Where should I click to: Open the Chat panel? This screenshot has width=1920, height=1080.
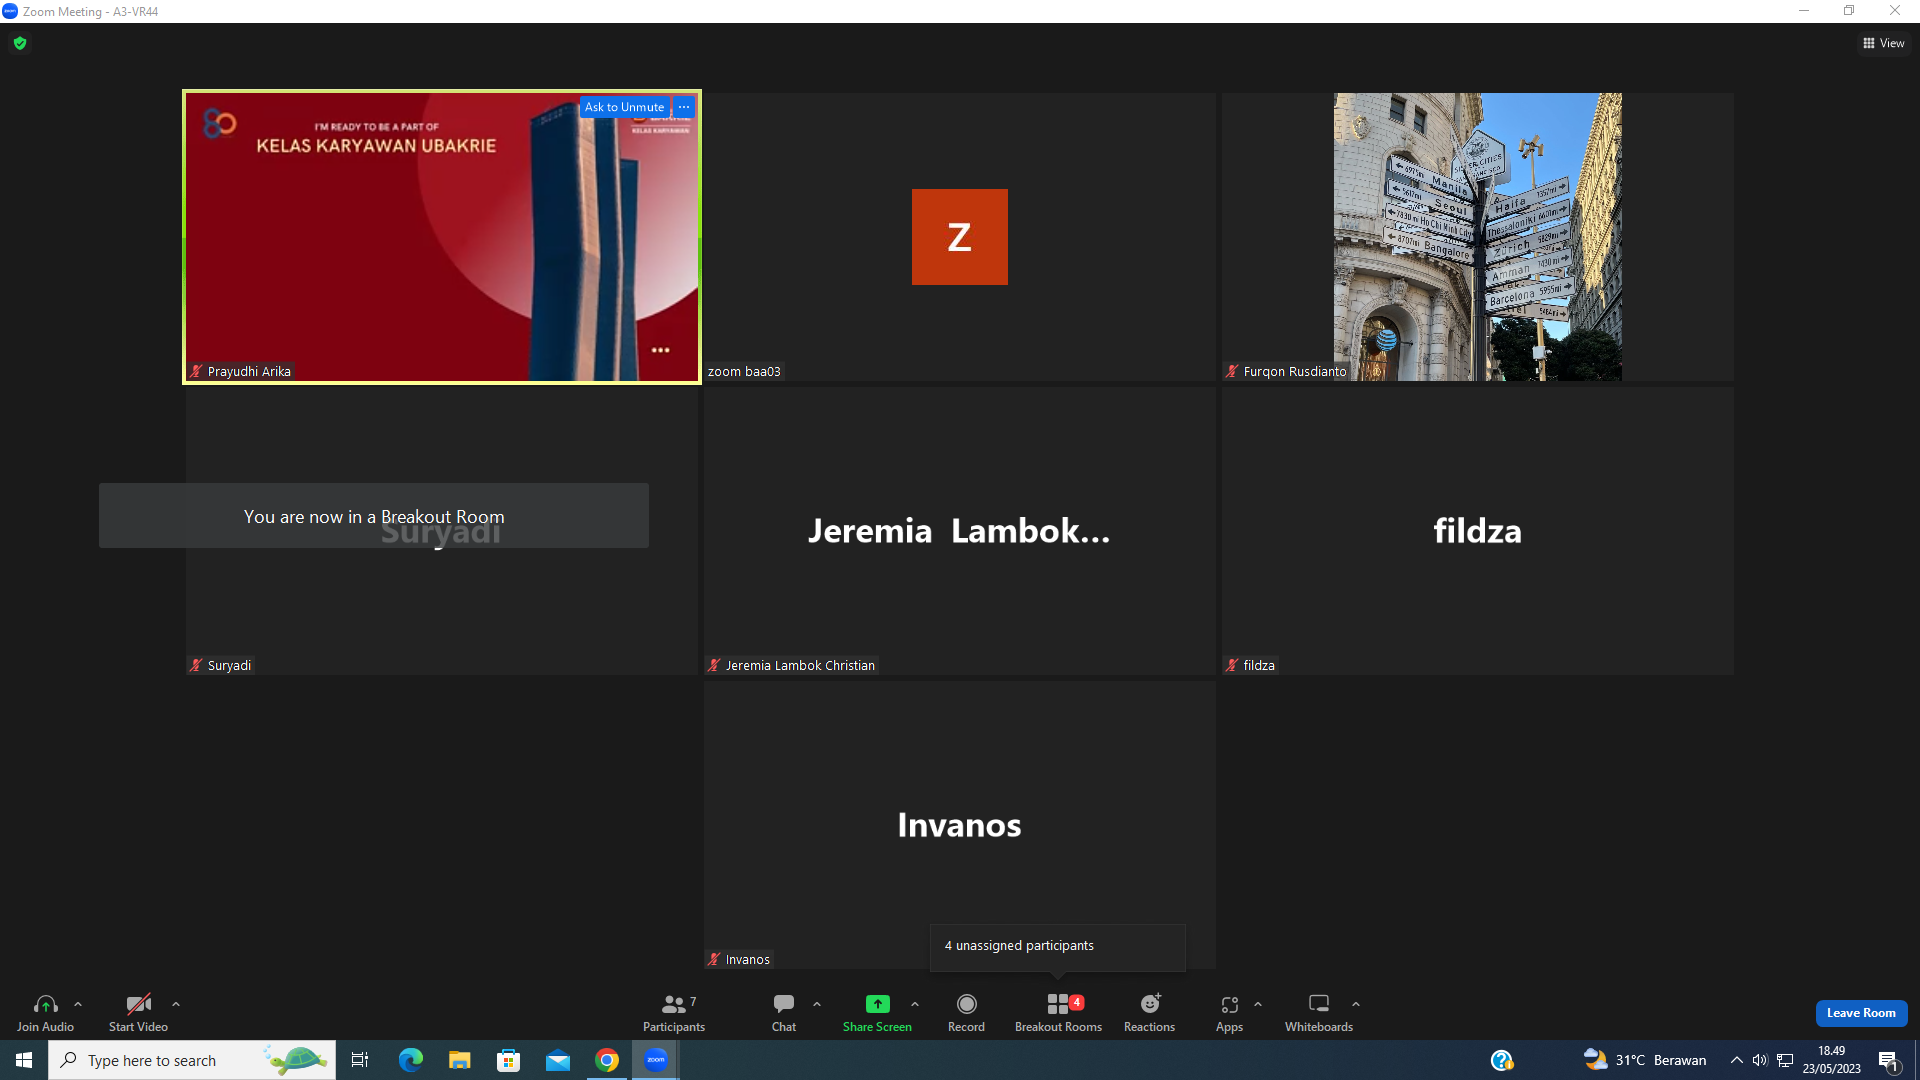click(x=784, y=1012)
